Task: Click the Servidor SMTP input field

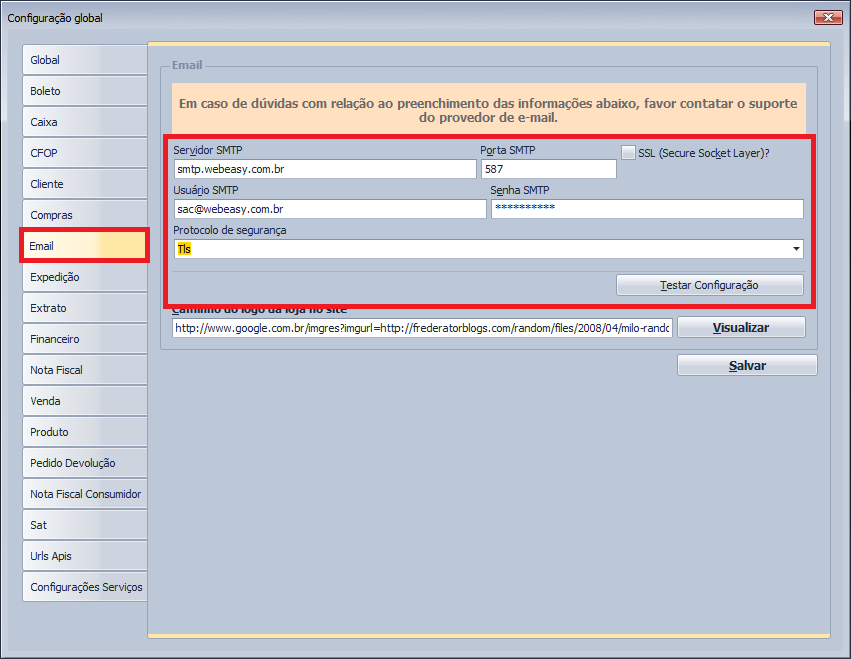Action: coord(324,169)
